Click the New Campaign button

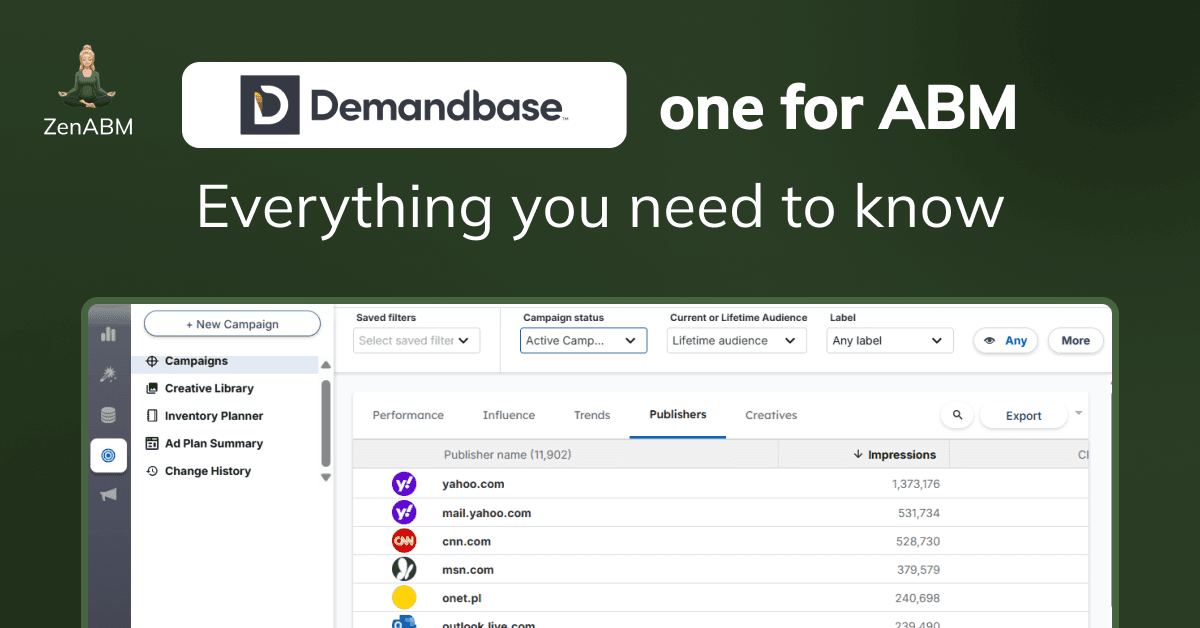pyautogui.click(x=232, y=323)
